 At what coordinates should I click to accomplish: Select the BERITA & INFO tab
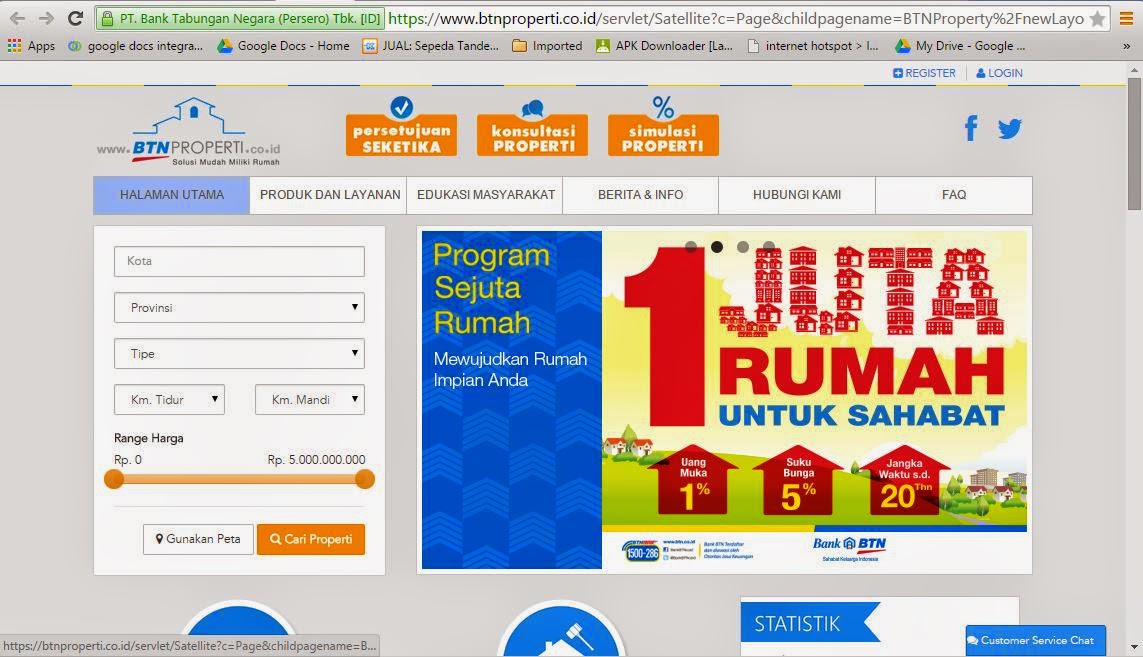[640, 195]
